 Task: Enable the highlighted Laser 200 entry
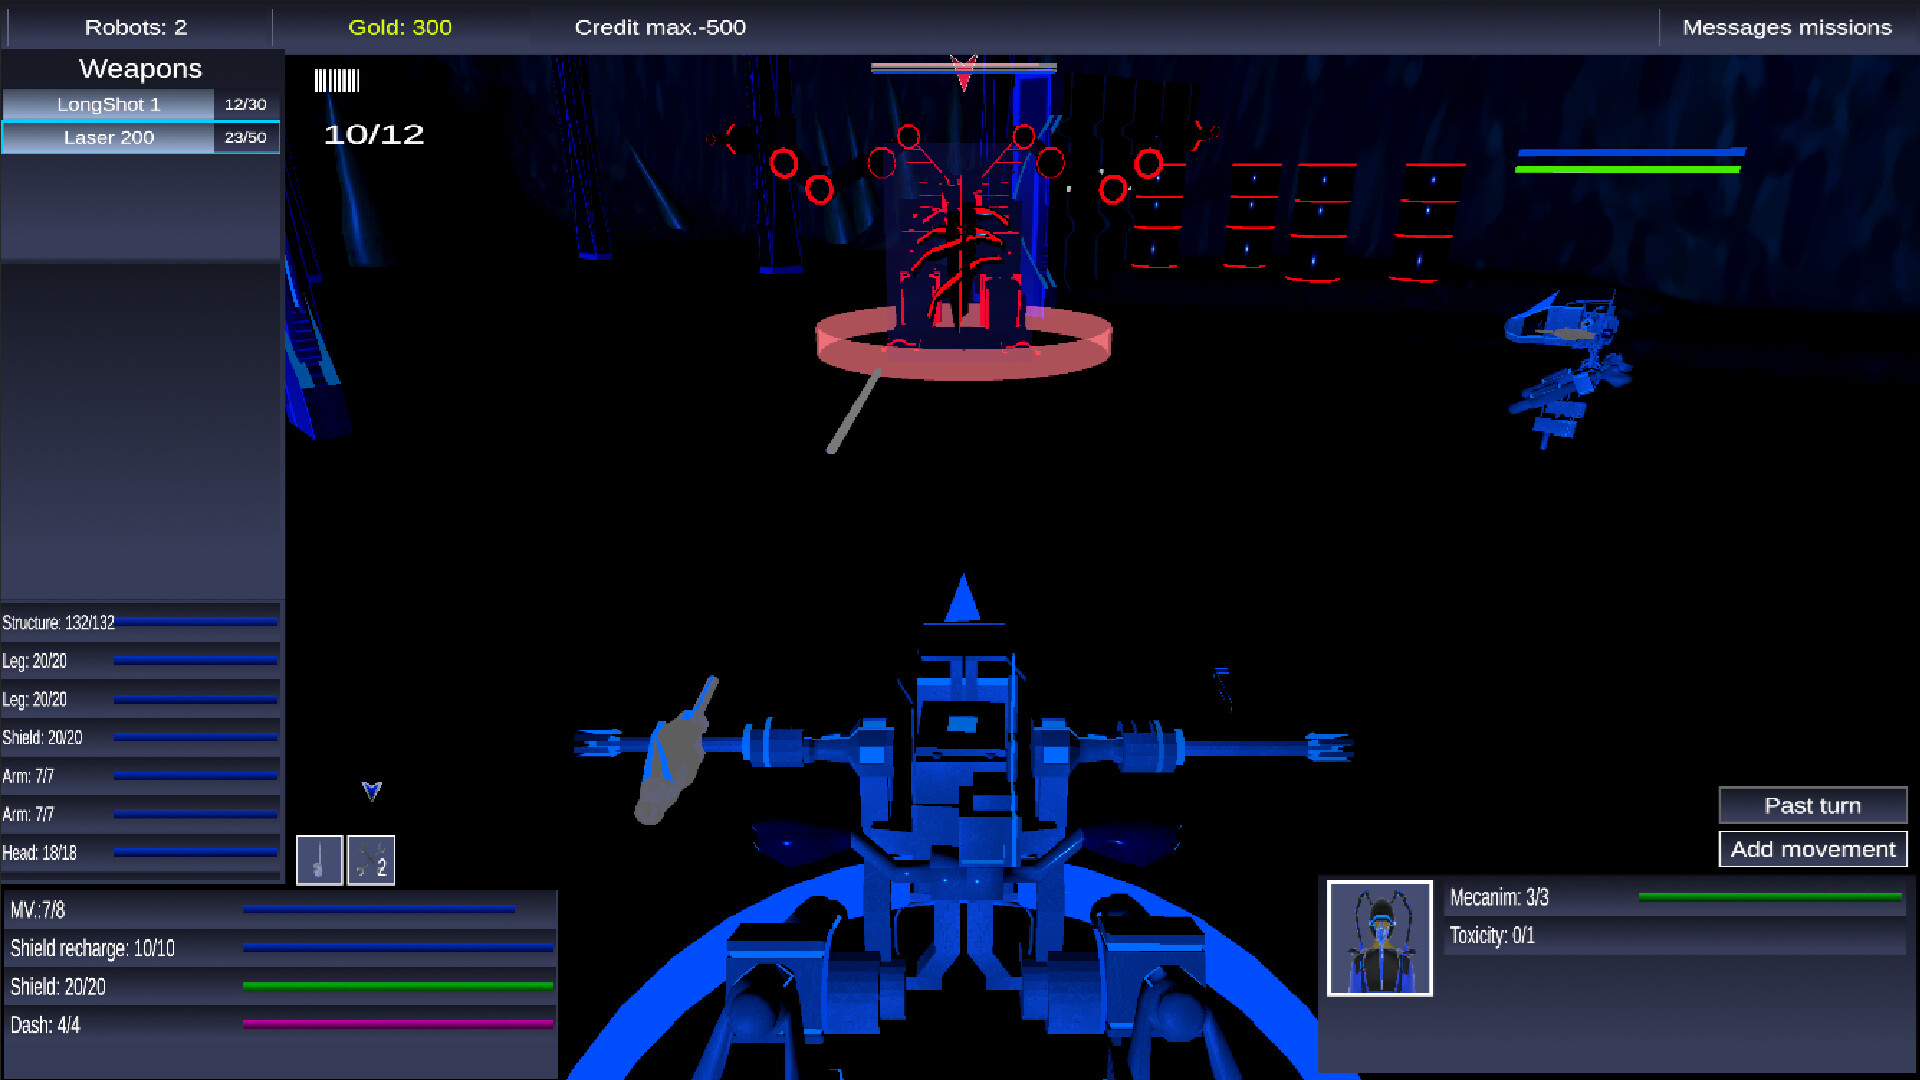click(x=108, y=137)
